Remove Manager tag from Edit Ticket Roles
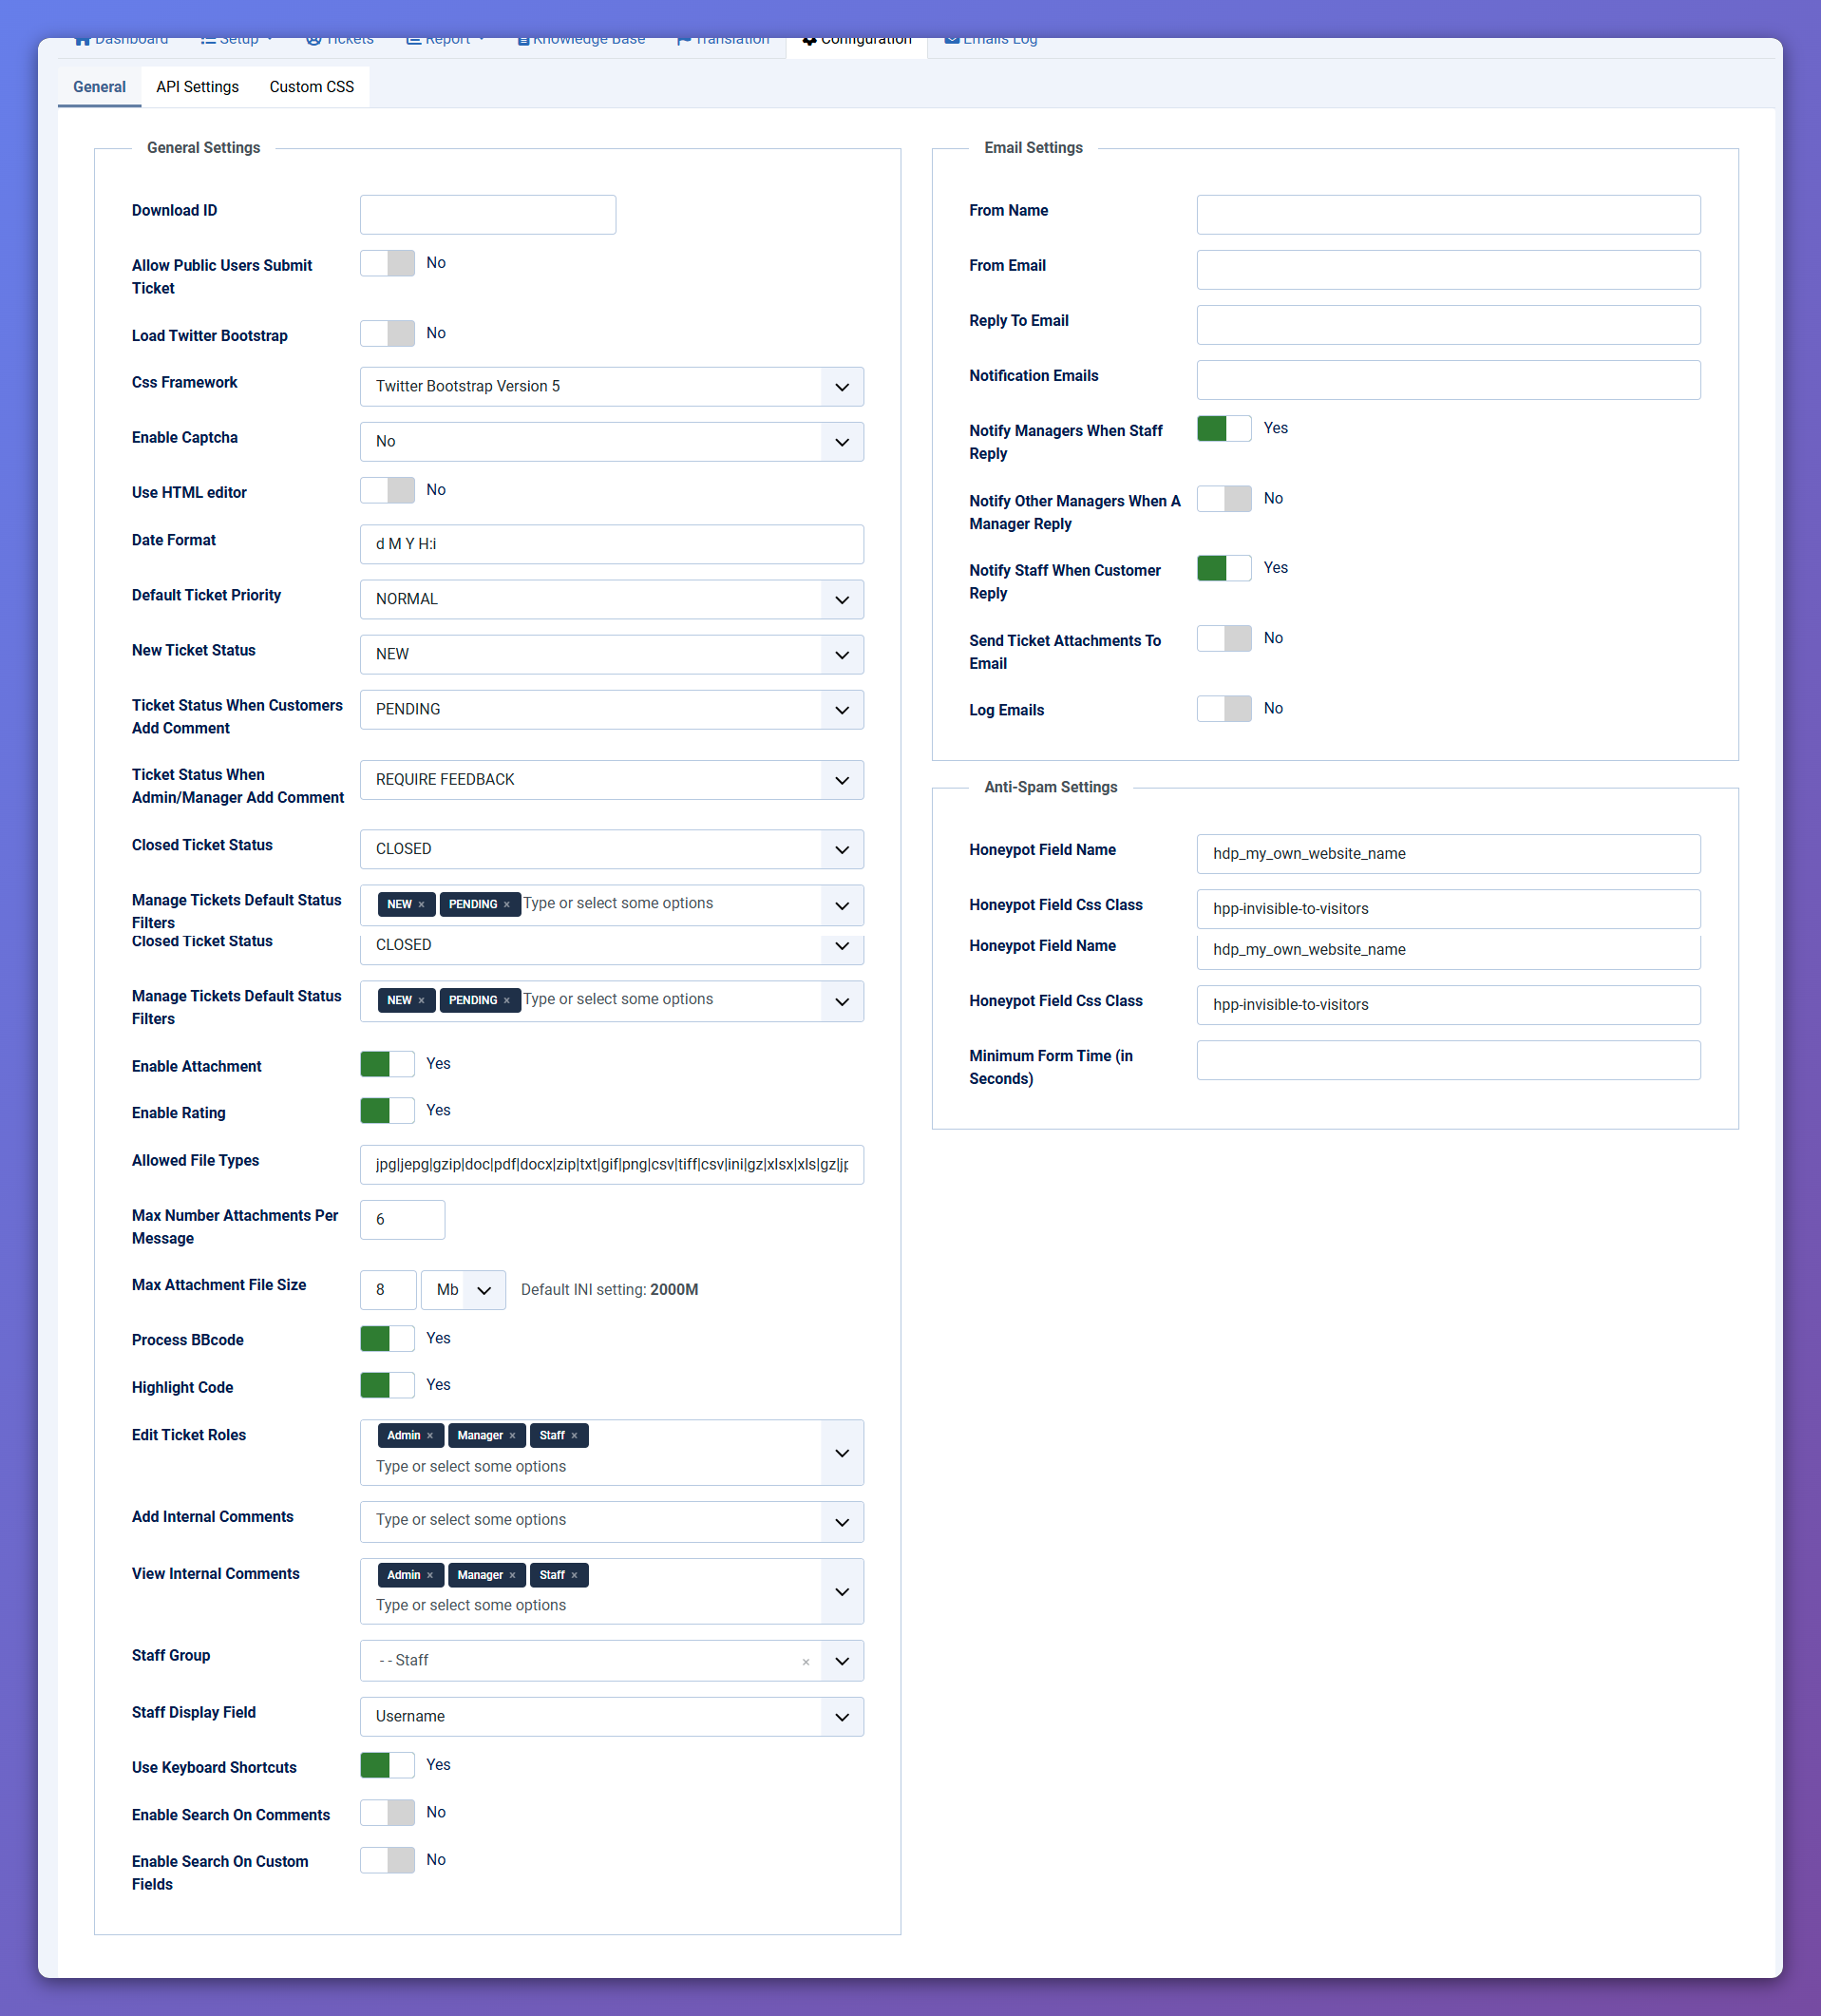1821x2016 pixels. point(512,1435)
